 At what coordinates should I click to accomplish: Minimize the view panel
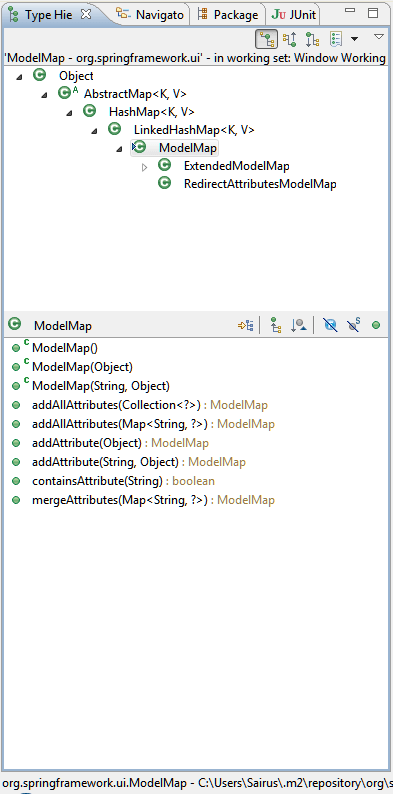(x=350, y=10)
